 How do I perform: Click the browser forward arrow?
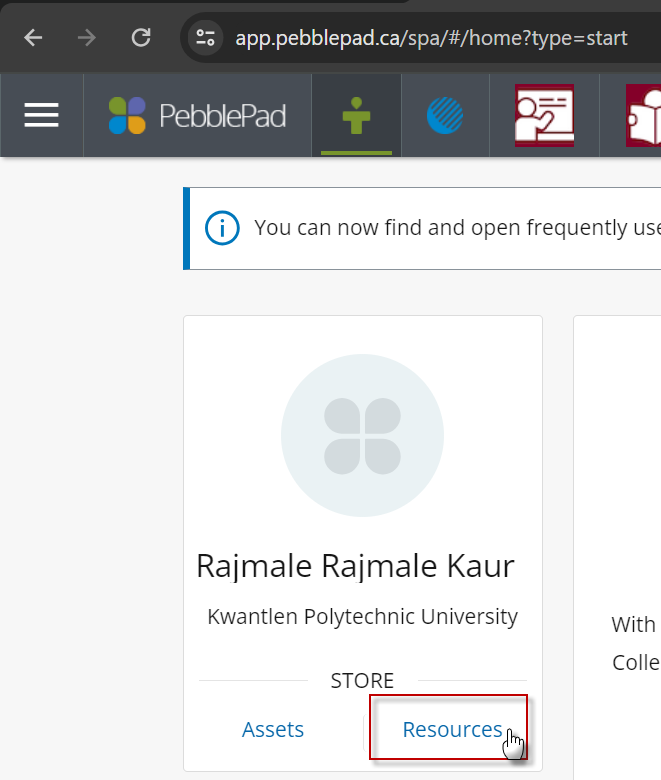pyautogui.click(x=87, y=38)
